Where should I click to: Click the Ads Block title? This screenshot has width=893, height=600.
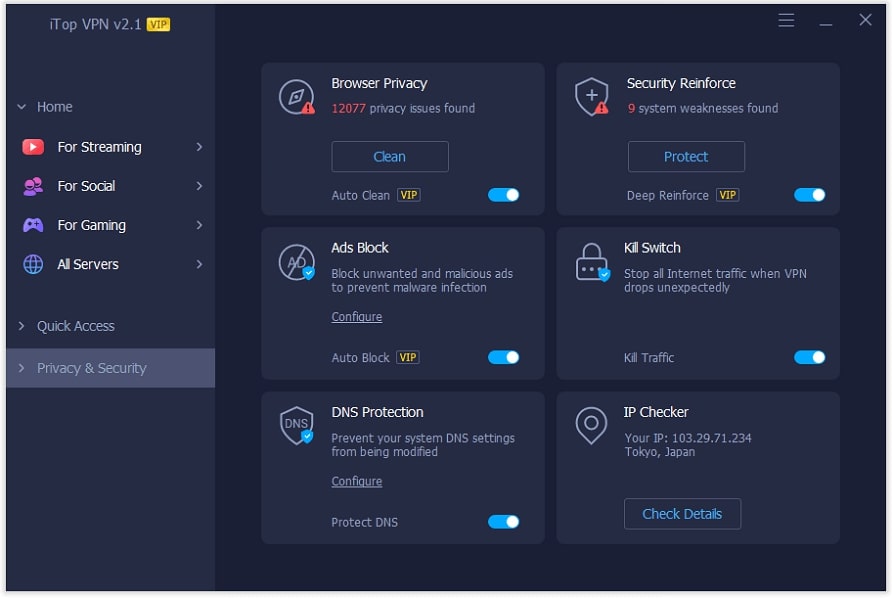pos(360,248)
